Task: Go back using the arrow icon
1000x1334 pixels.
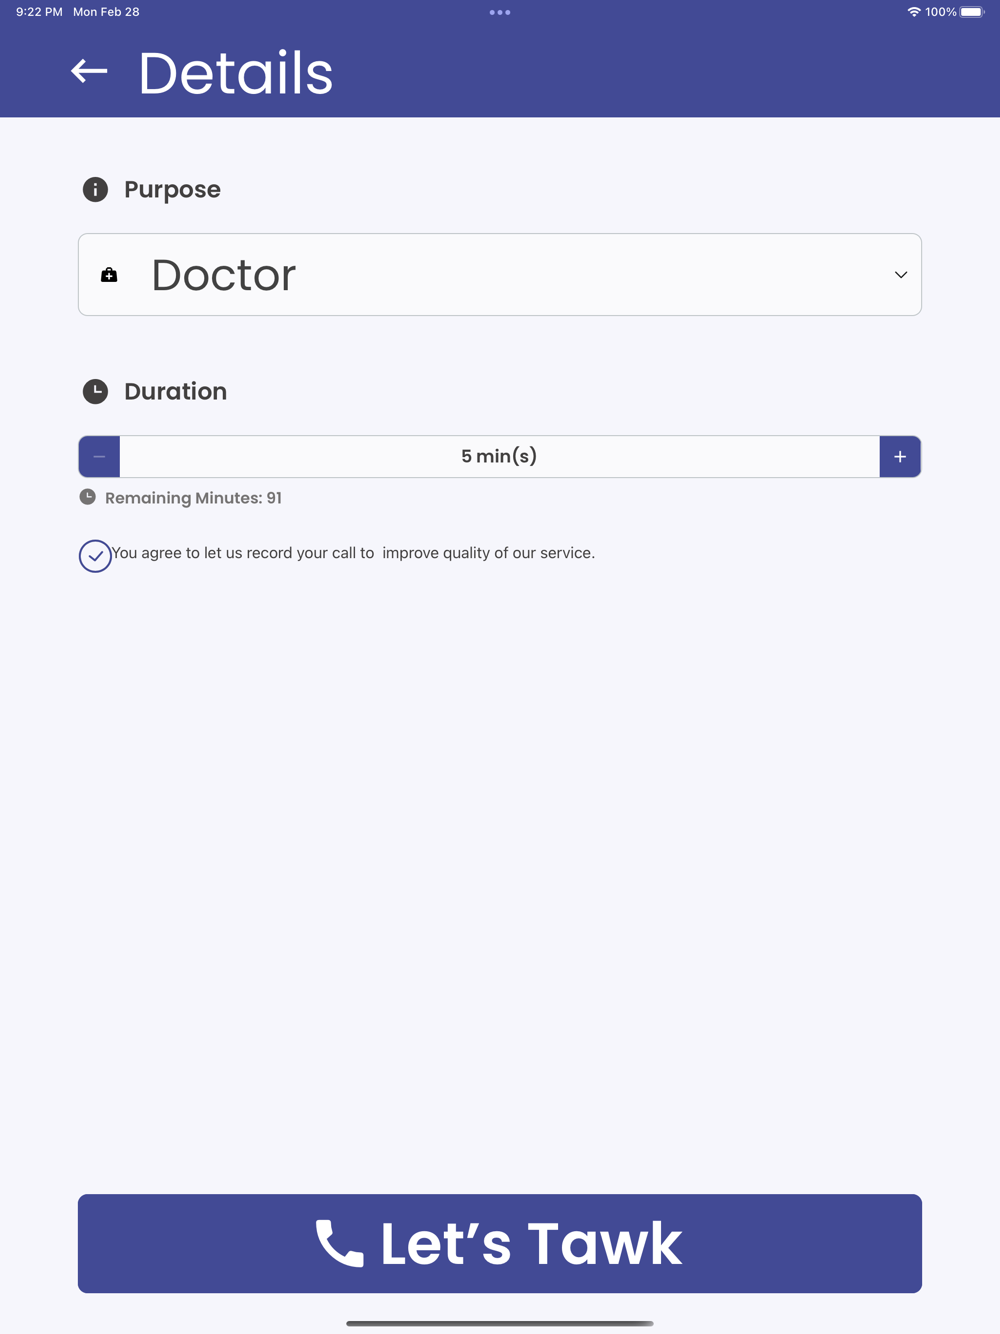Action: (x=89, y=71)
